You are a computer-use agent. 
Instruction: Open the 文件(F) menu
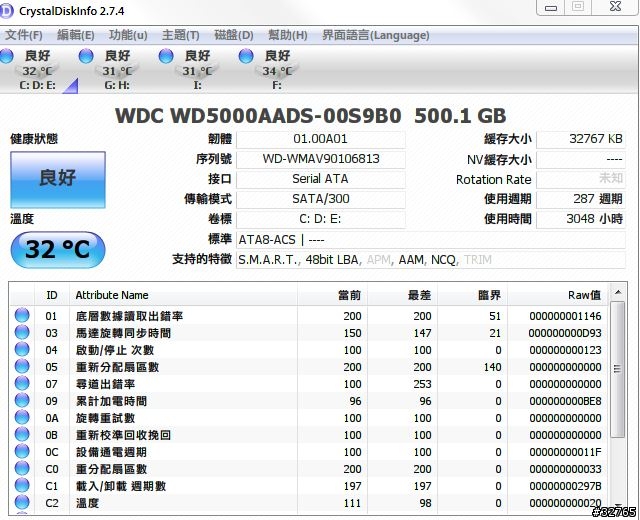[24, 35]
